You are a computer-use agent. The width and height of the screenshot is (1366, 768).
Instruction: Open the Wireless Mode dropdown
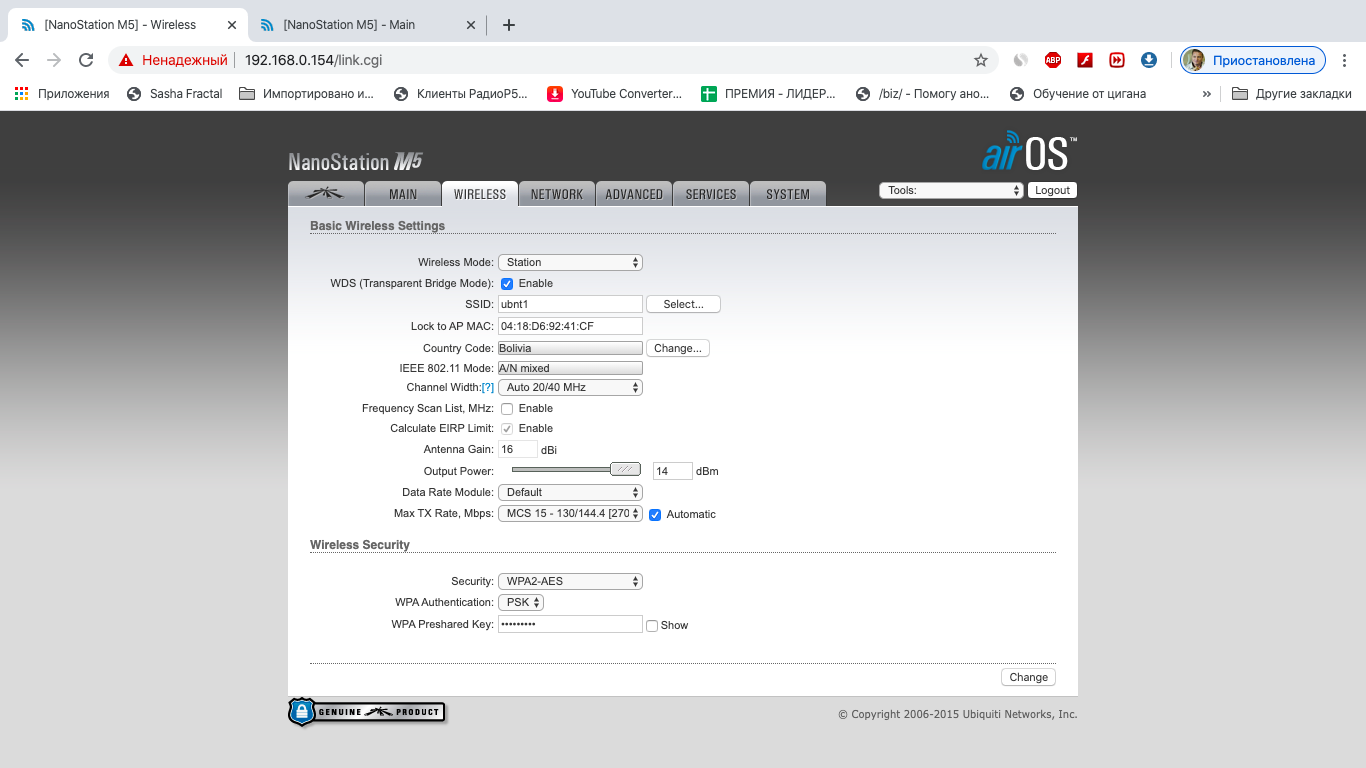(570, 262)
